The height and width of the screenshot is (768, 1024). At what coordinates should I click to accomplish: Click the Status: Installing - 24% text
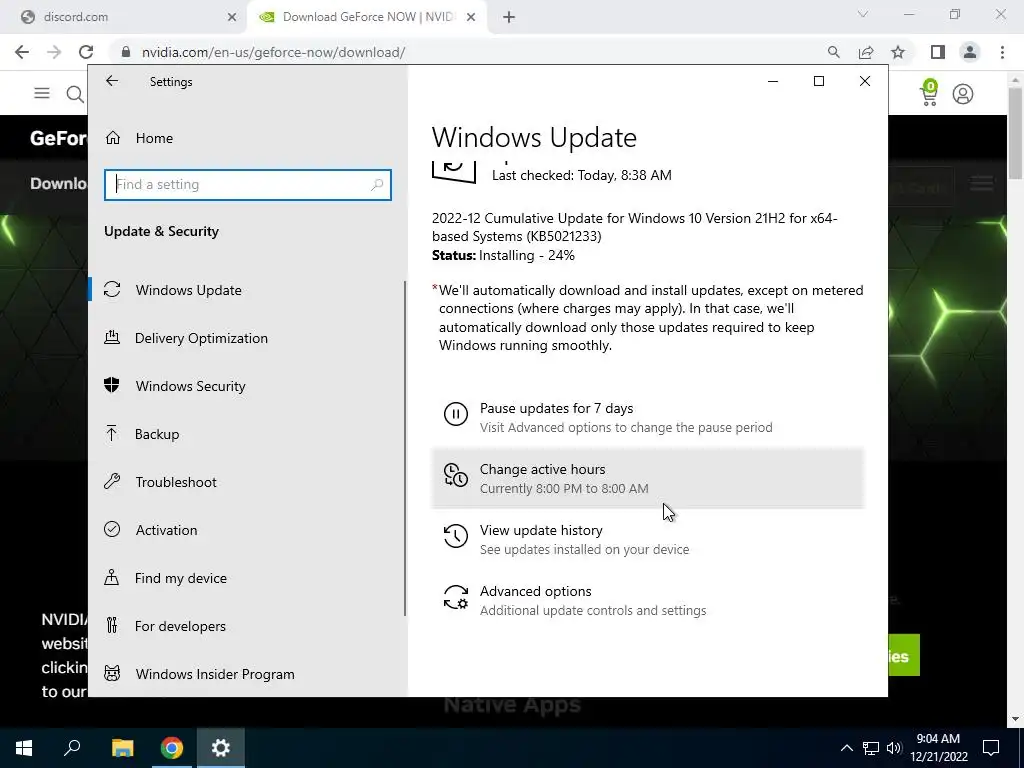coord(503,255)
